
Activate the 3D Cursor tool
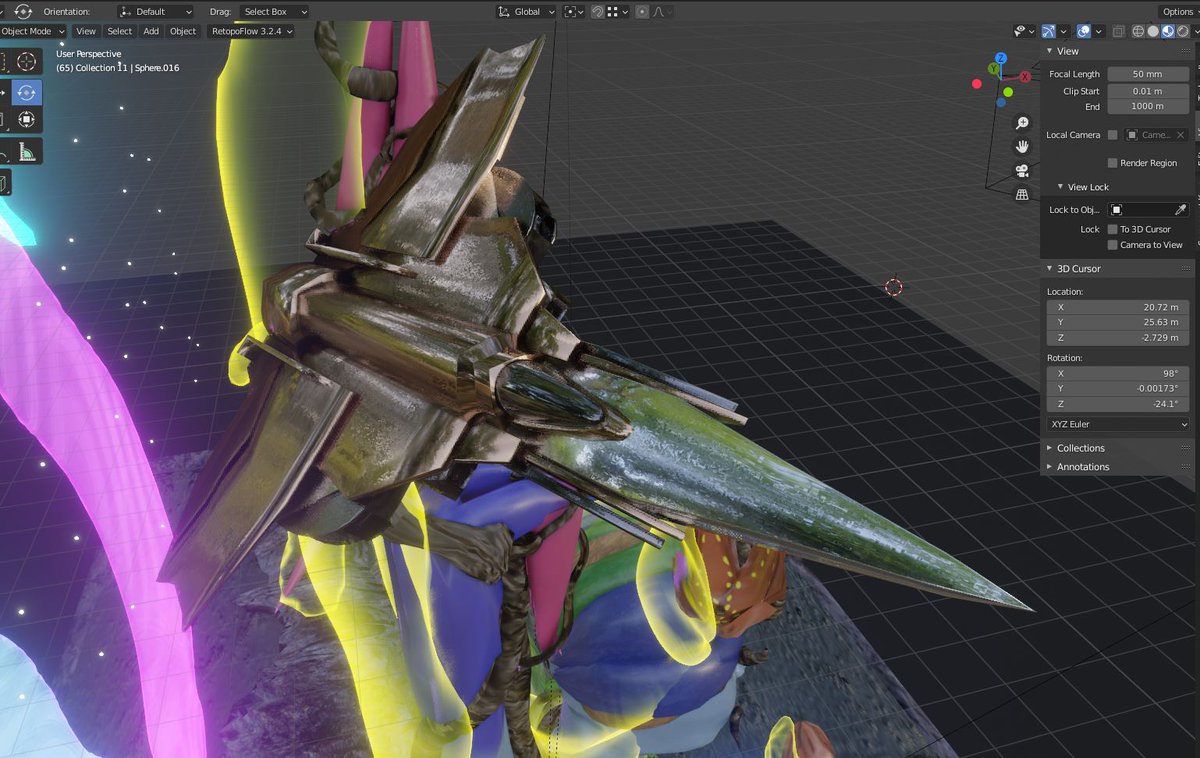tap(25, 61)
